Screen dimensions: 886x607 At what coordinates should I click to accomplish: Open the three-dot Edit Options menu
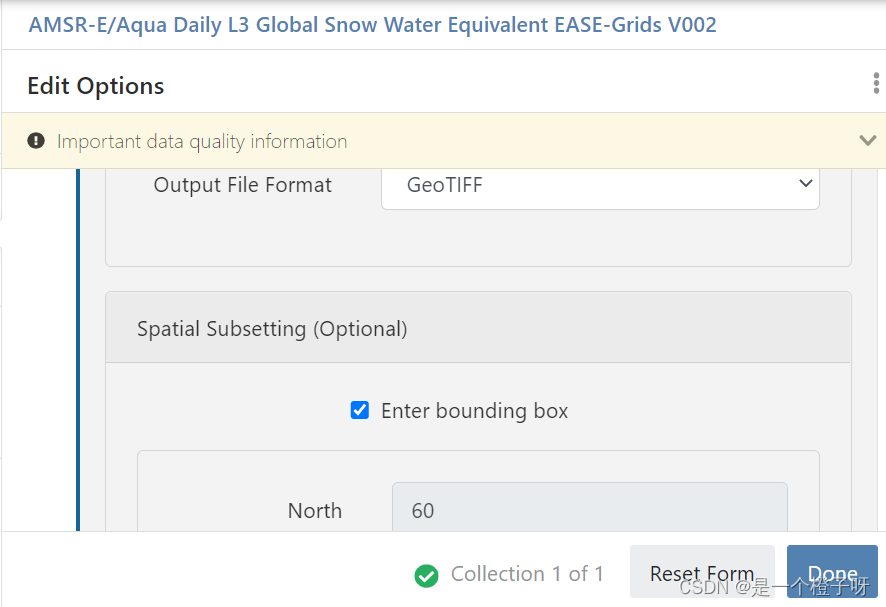[876, 84]
